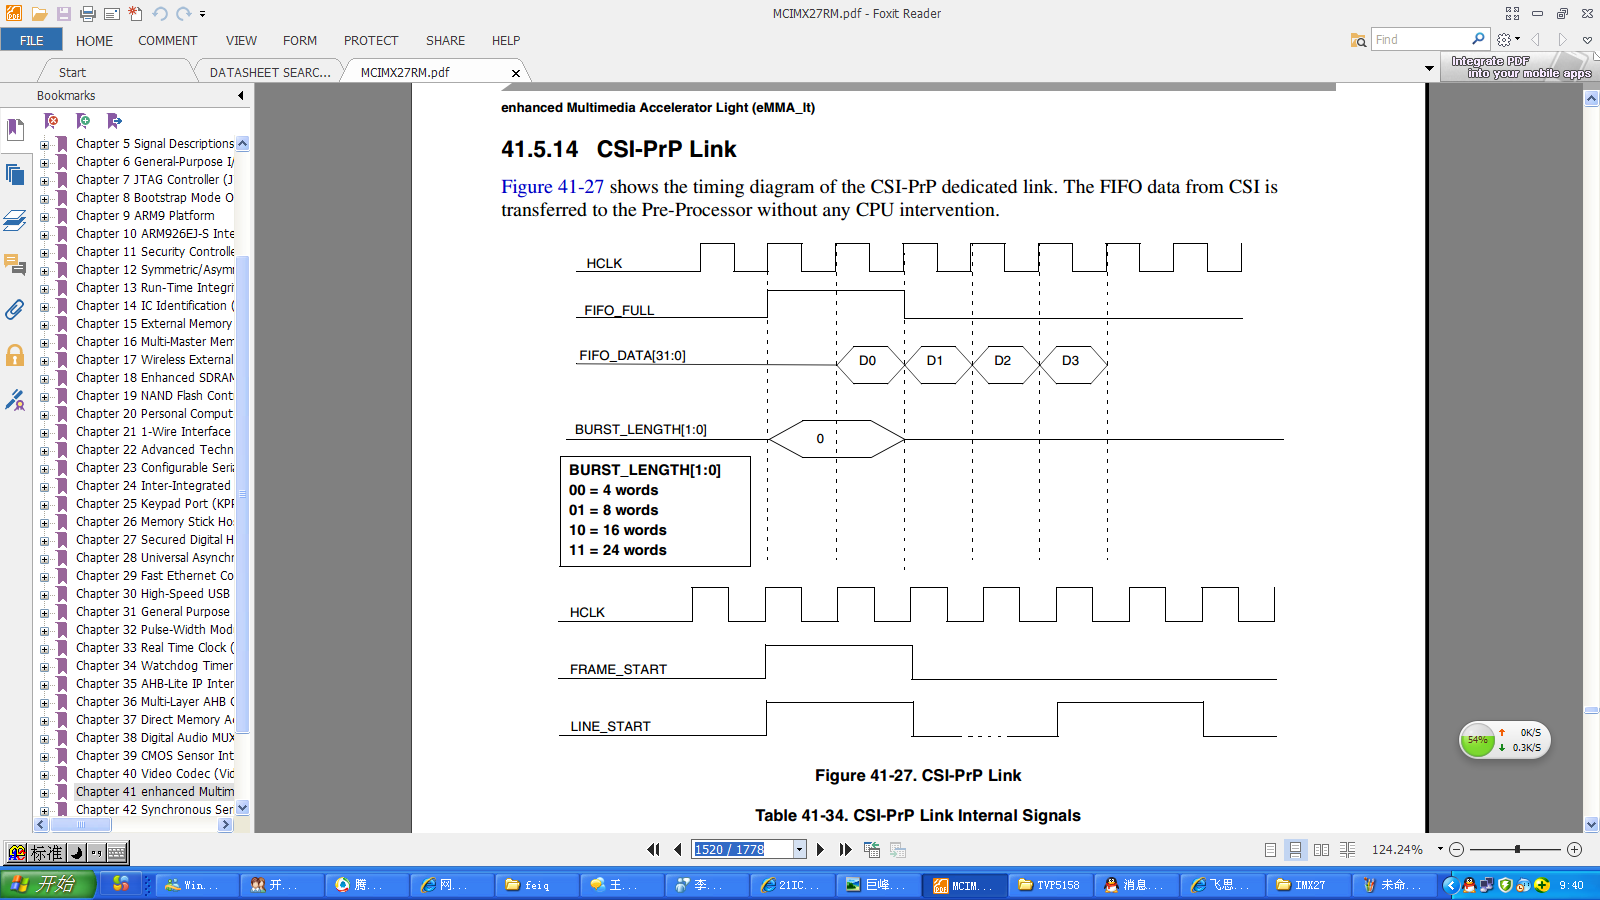Image resolution: width=1600 pixels, height=900 pixels.
Task: Switch to the Start tab
Action: (x=72, y=72)
